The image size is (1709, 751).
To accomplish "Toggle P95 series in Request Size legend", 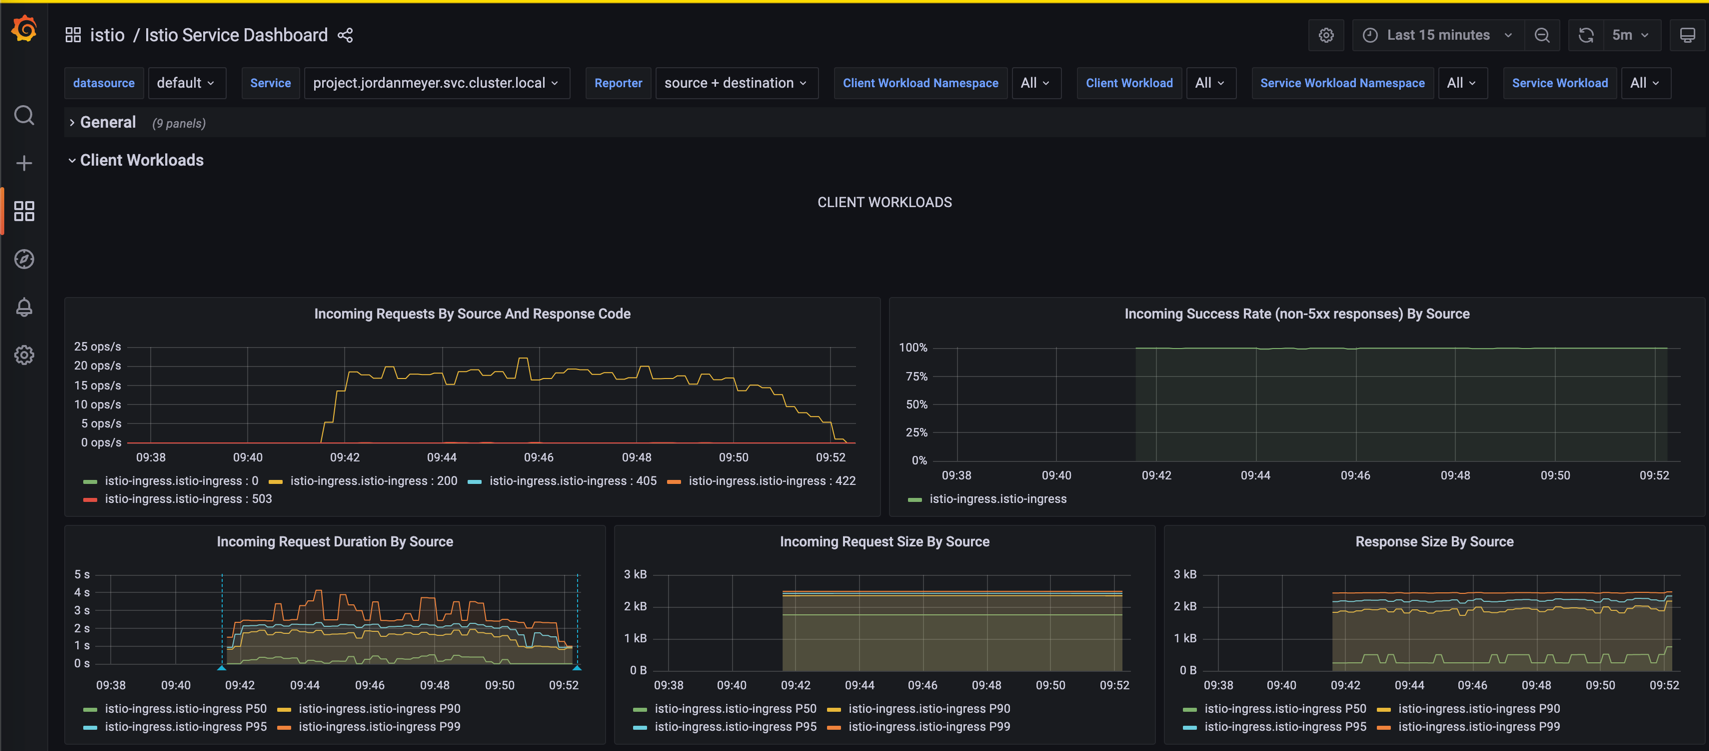I will [736, 727].
